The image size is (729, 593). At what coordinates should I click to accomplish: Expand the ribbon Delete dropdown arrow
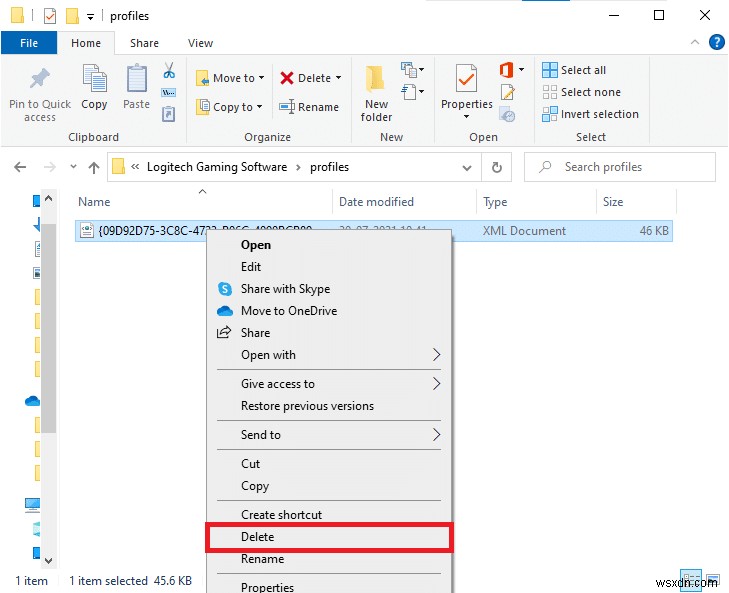click(338, 78)
